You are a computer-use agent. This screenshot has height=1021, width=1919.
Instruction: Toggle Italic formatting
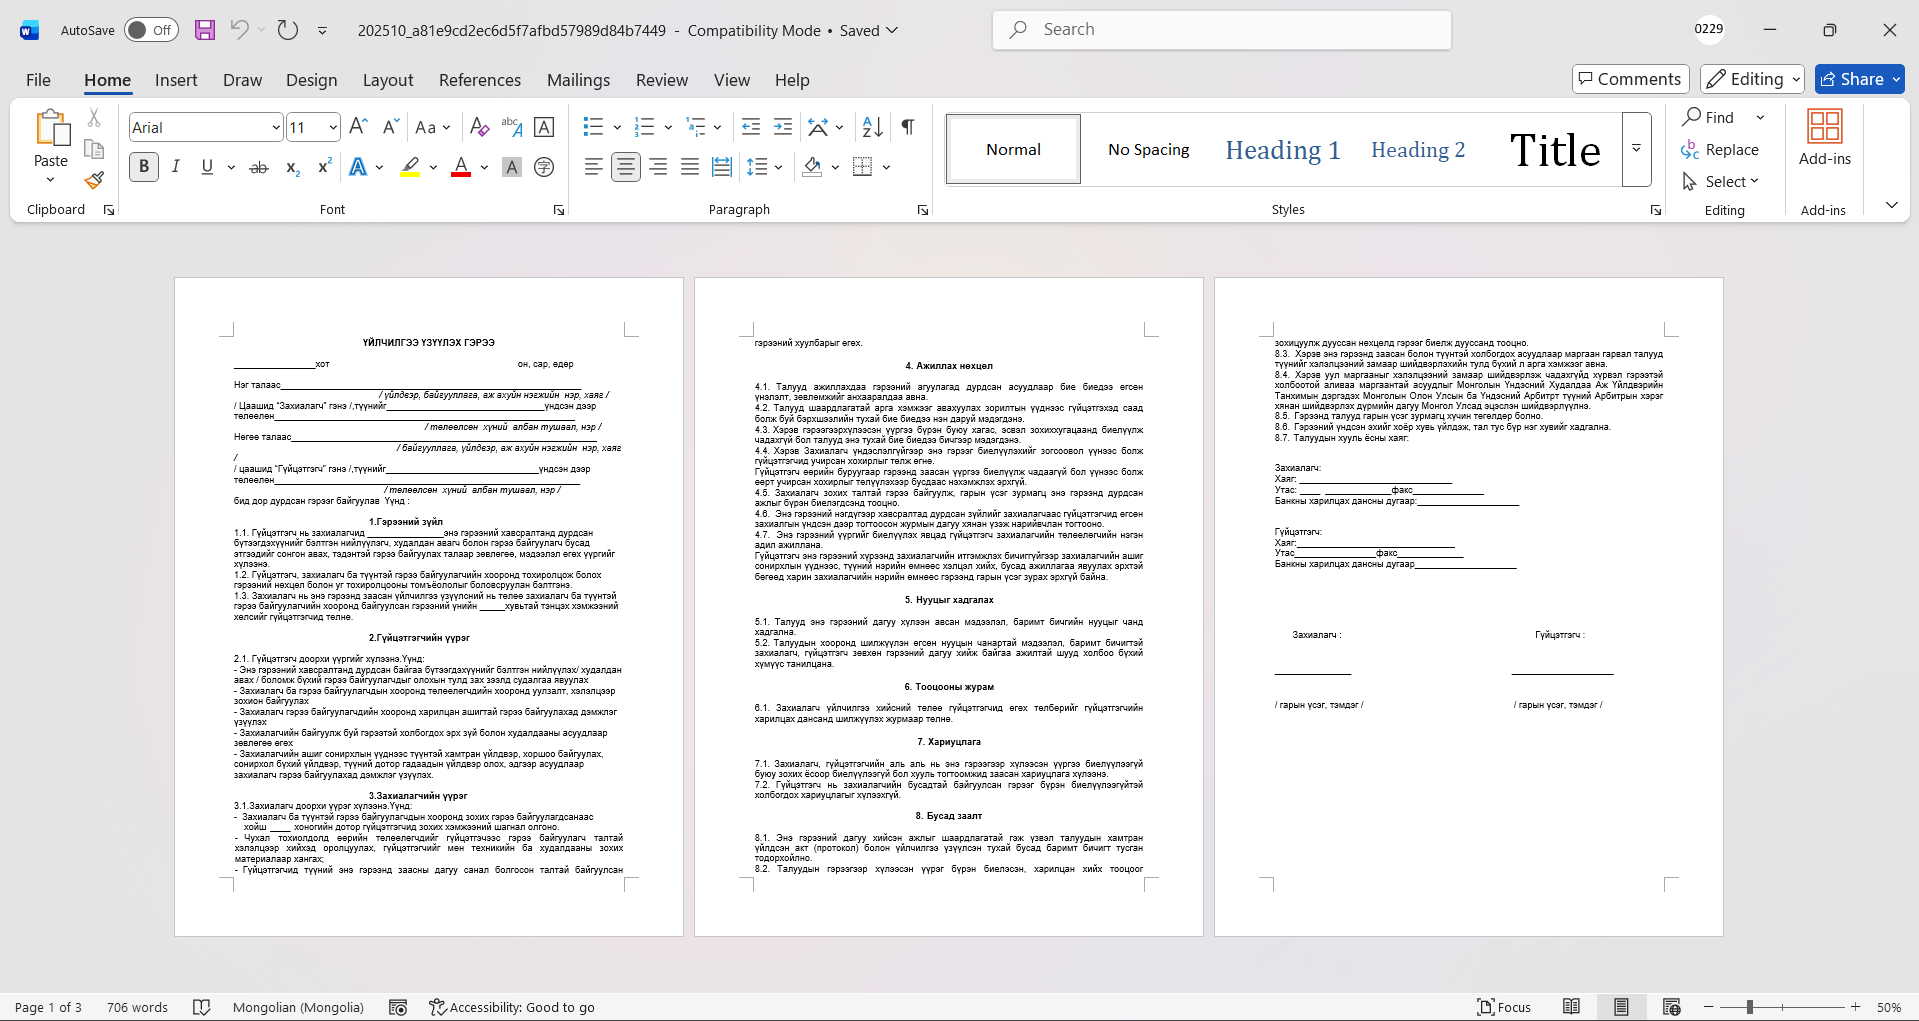point(176,167)
